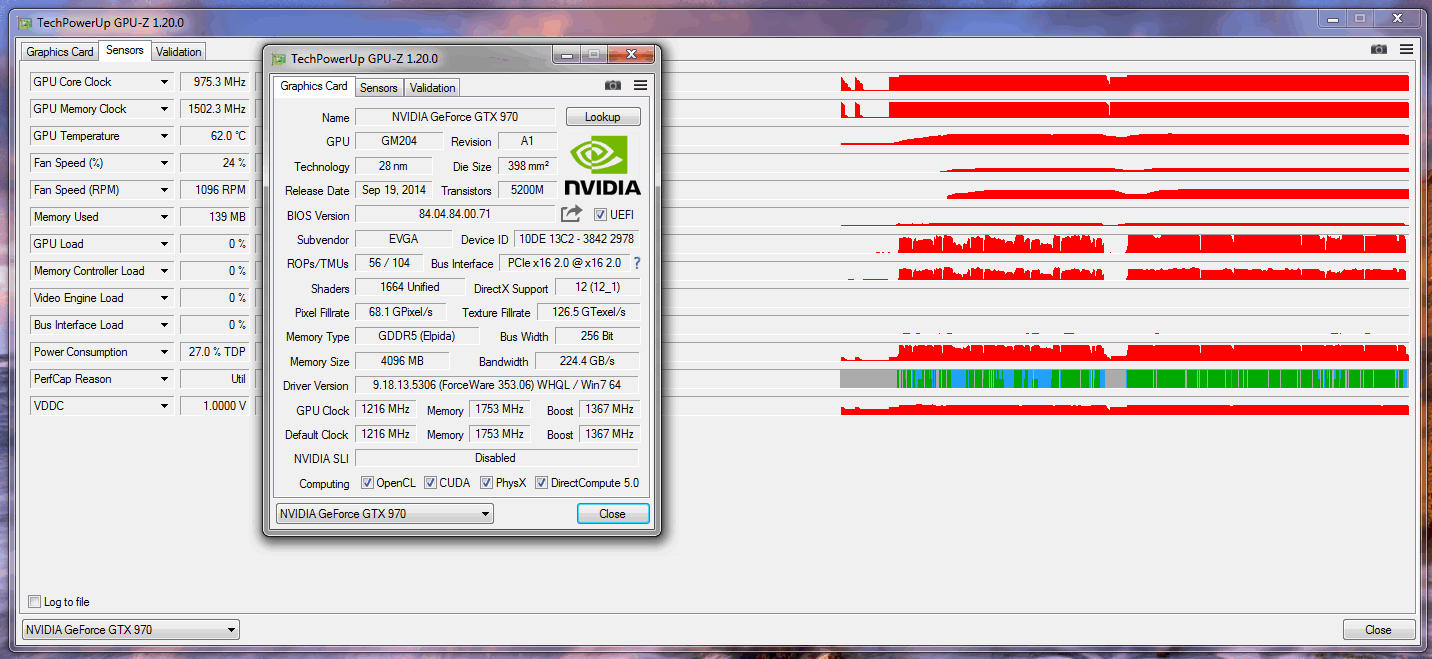Toggle the UEFI checkbox
This screenshot has width=1432, height=659.
[x=600, y=215]
